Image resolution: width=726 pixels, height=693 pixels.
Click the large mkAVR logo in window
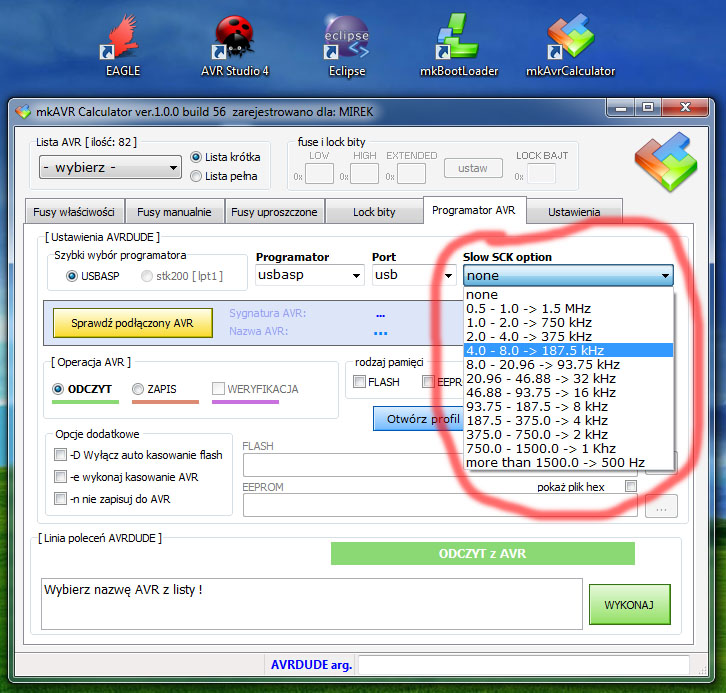[666, 162]
